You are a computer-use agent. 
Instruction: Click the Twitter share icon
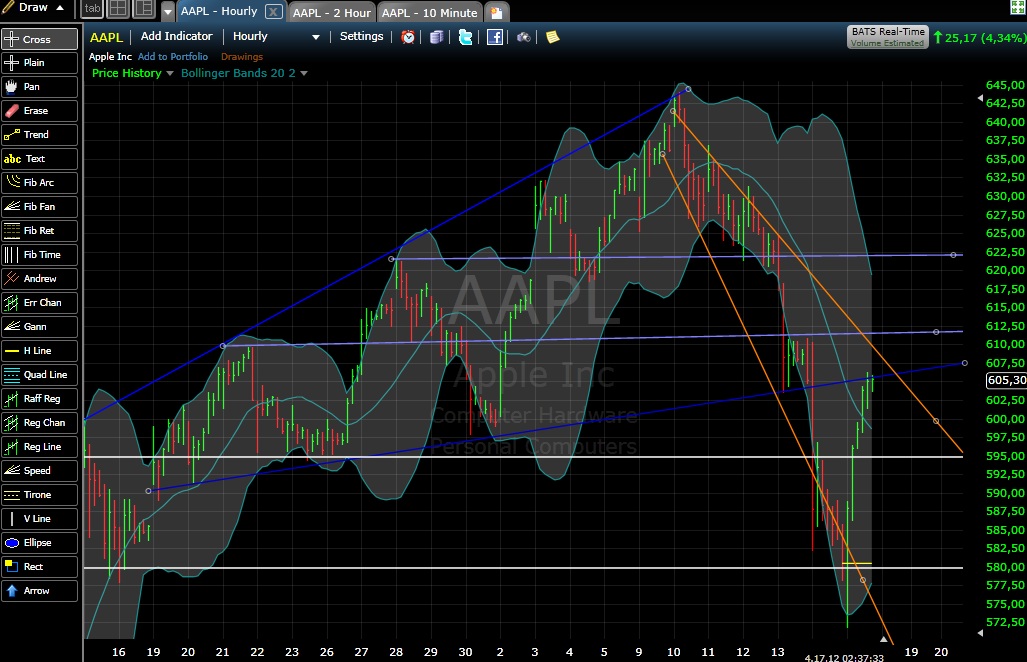[465, 36]
